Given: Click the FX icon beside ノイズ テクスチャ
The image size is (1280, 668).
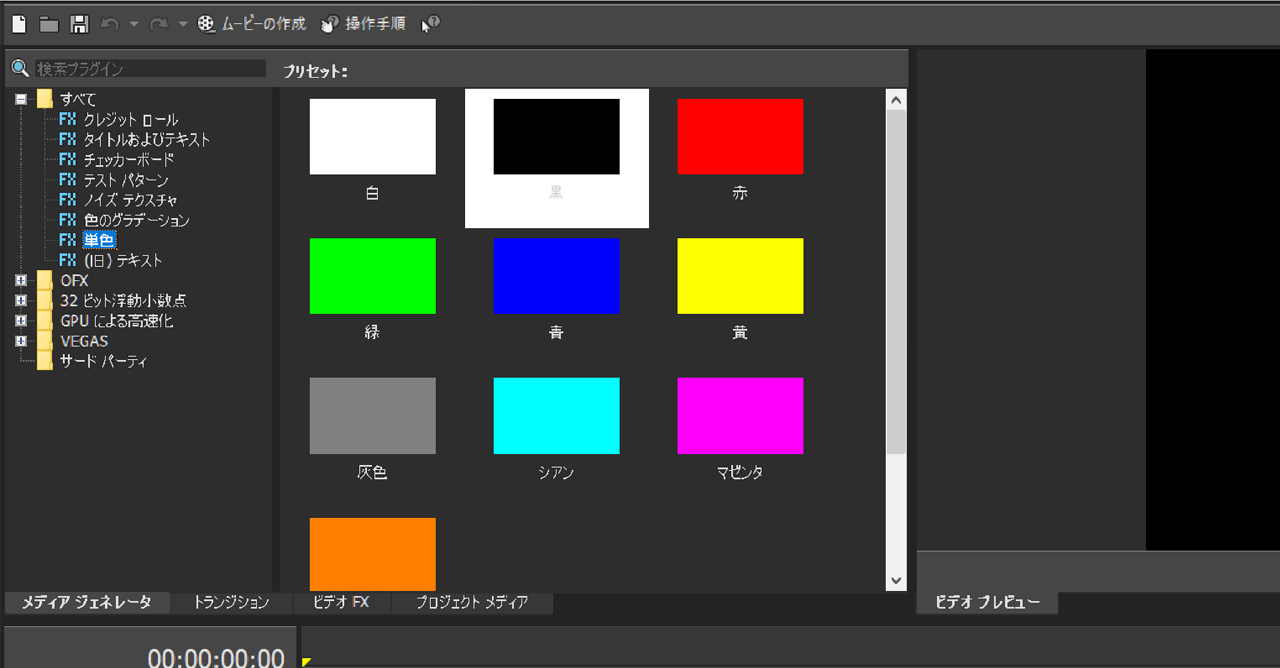Looking at the screenshot, I should tap(68, 200).
